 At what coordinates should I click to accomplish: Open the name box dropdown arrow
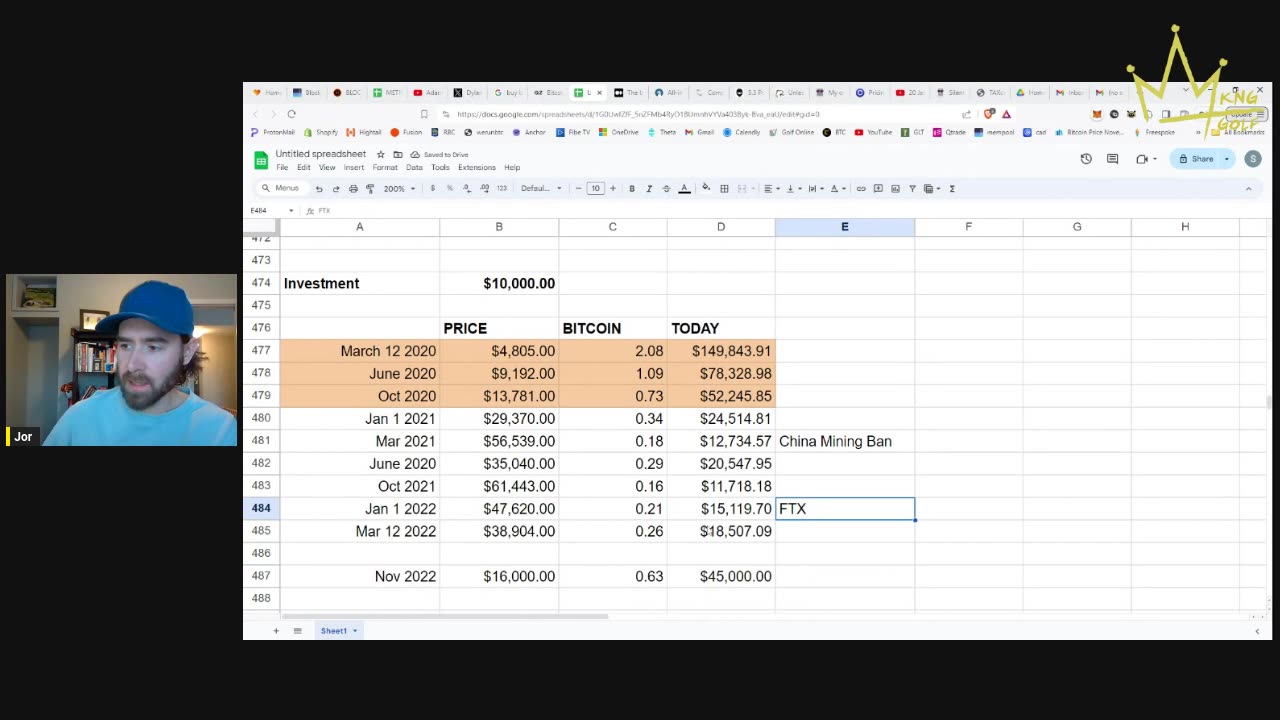pyautogui.click(x=291, y=211)
